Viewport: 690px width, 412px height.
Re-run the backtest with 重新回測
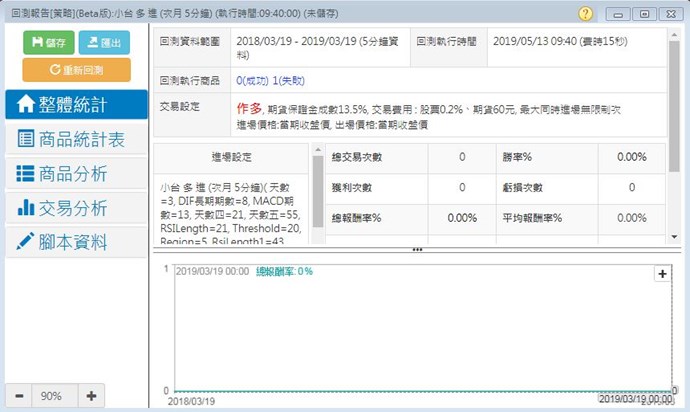click(x=76, y=70)
